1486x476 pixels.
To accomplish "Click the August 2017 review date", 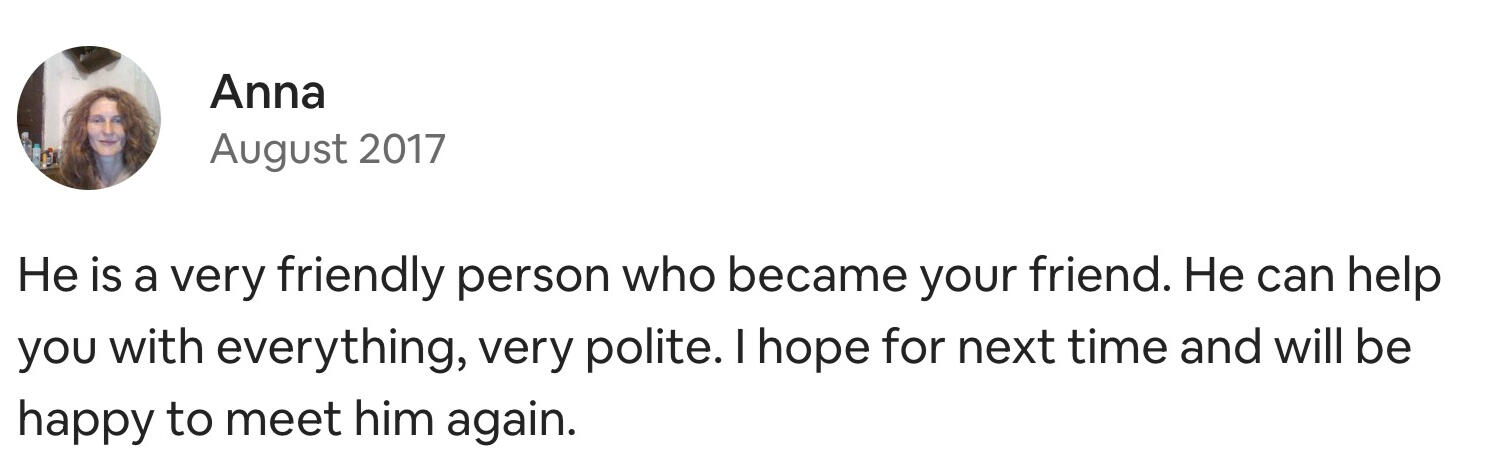I will click(x=327, y=150).
